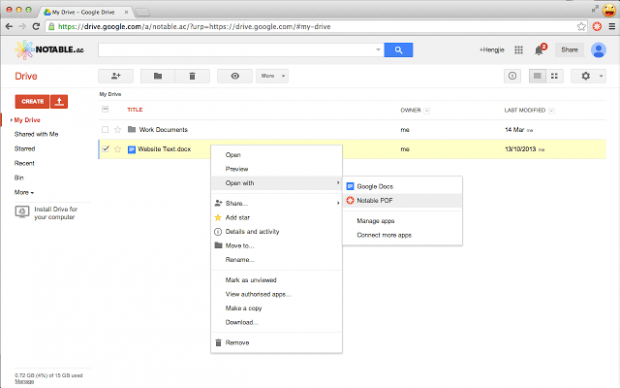Click the Work Documents folder icon

(x=132, y=129)
